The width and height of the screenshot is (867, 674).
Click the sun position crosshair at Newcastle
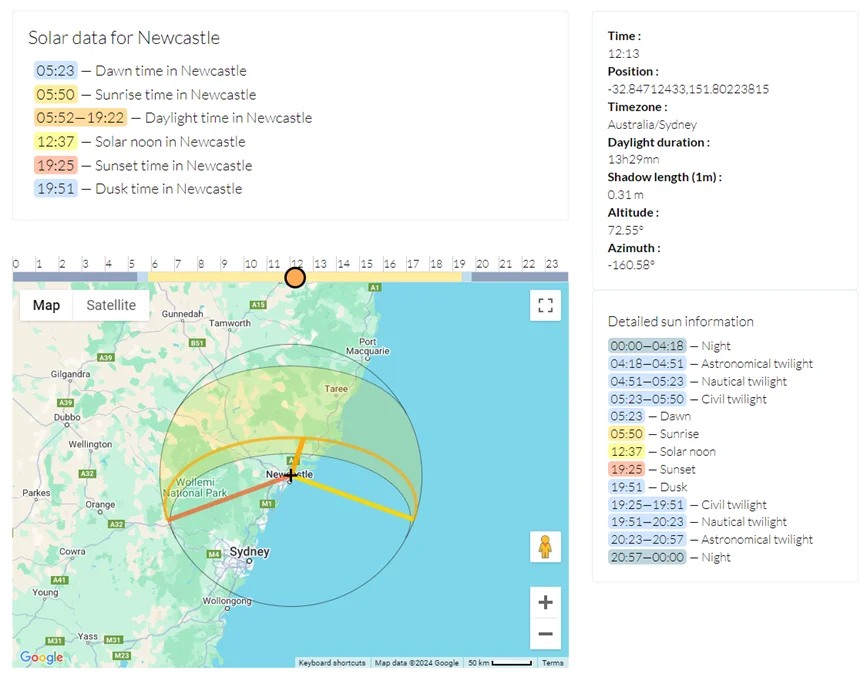pyautogui.click(x=291, y=476)
